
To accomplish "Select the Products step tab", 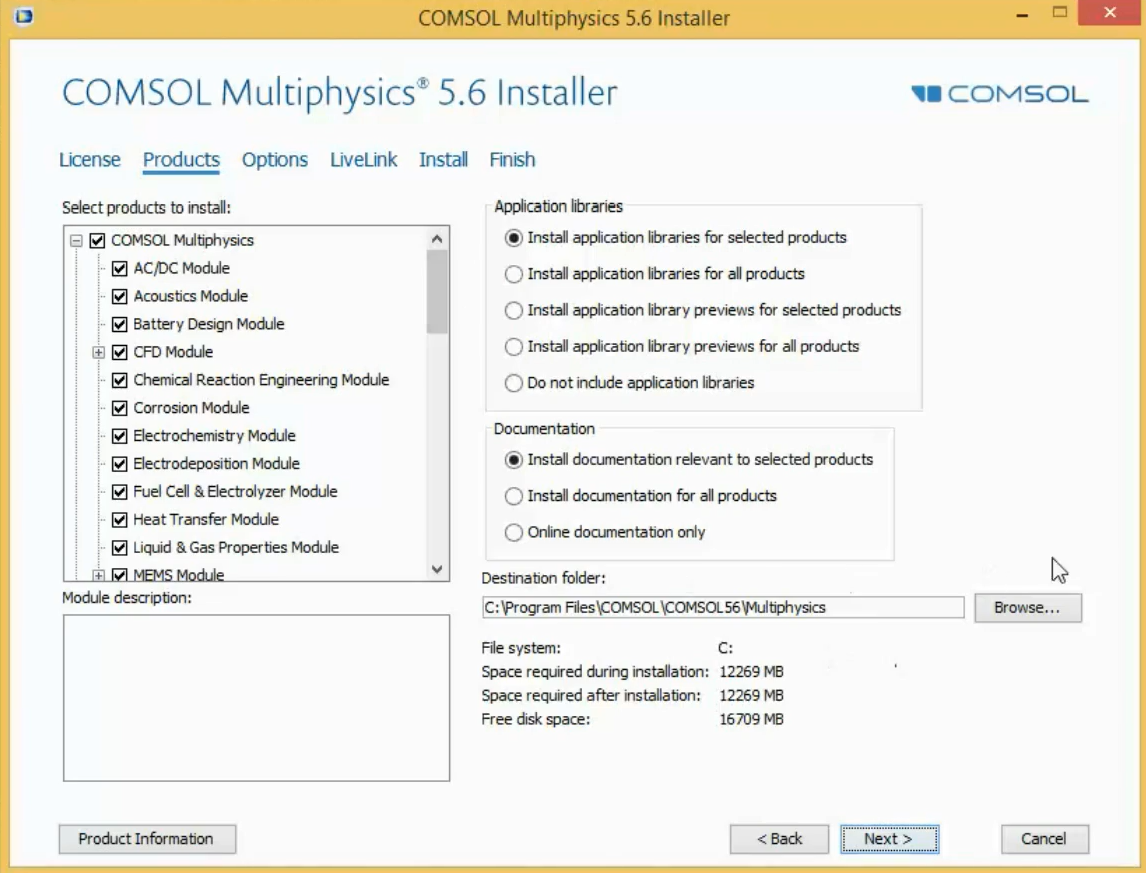I will 181,159.
